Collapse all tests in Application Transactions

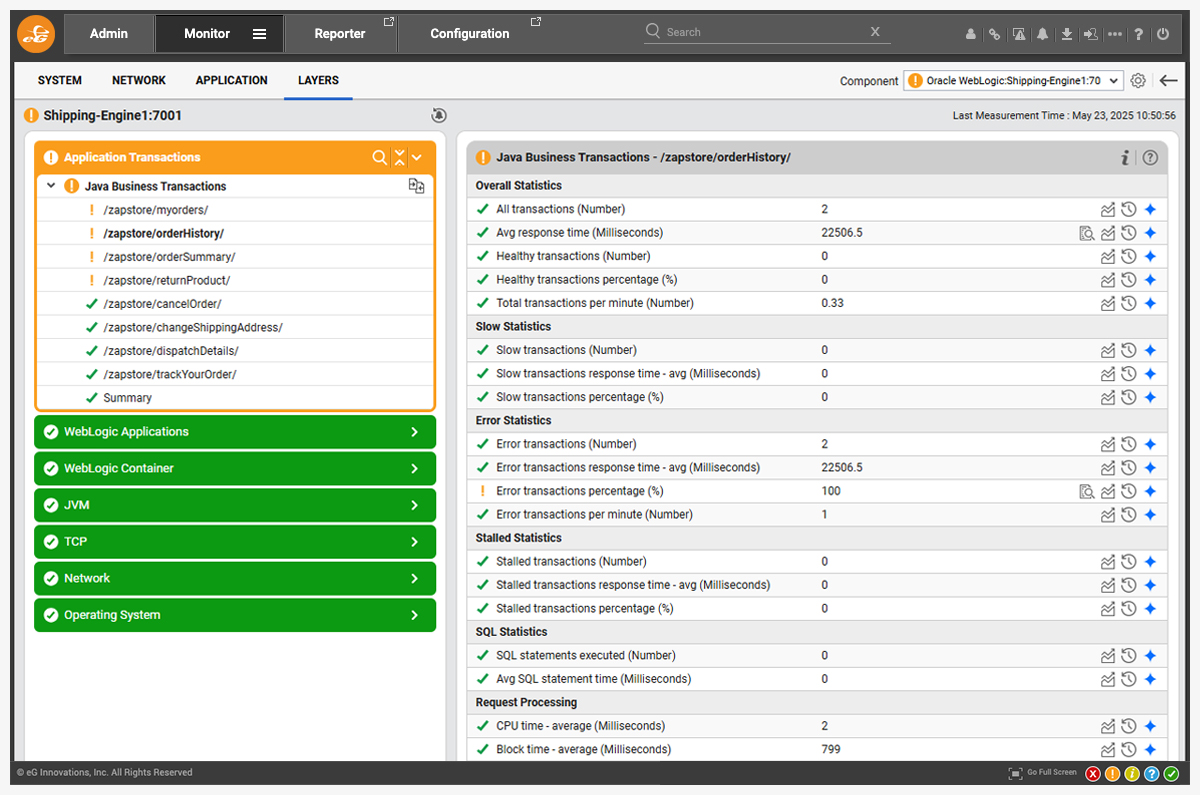(400, 157)
